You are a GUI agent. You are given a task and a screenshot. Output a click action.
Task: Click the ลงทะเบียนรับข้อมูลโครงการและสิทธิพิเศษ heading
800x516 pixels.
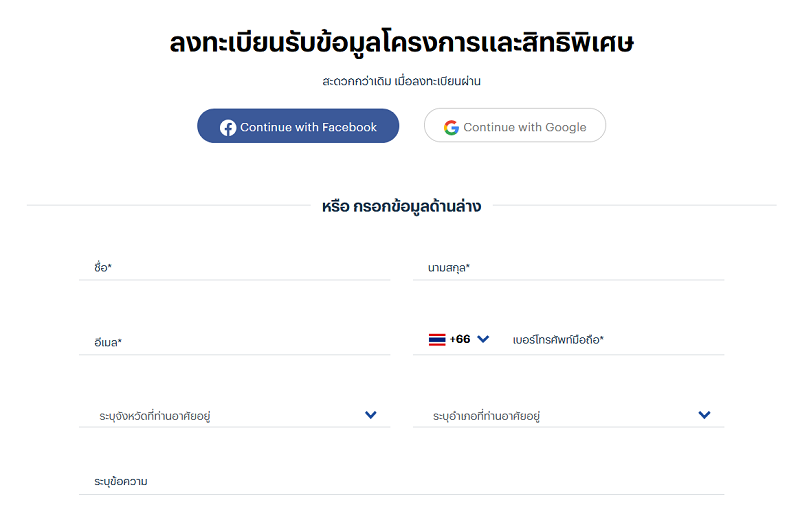(402, 43)
